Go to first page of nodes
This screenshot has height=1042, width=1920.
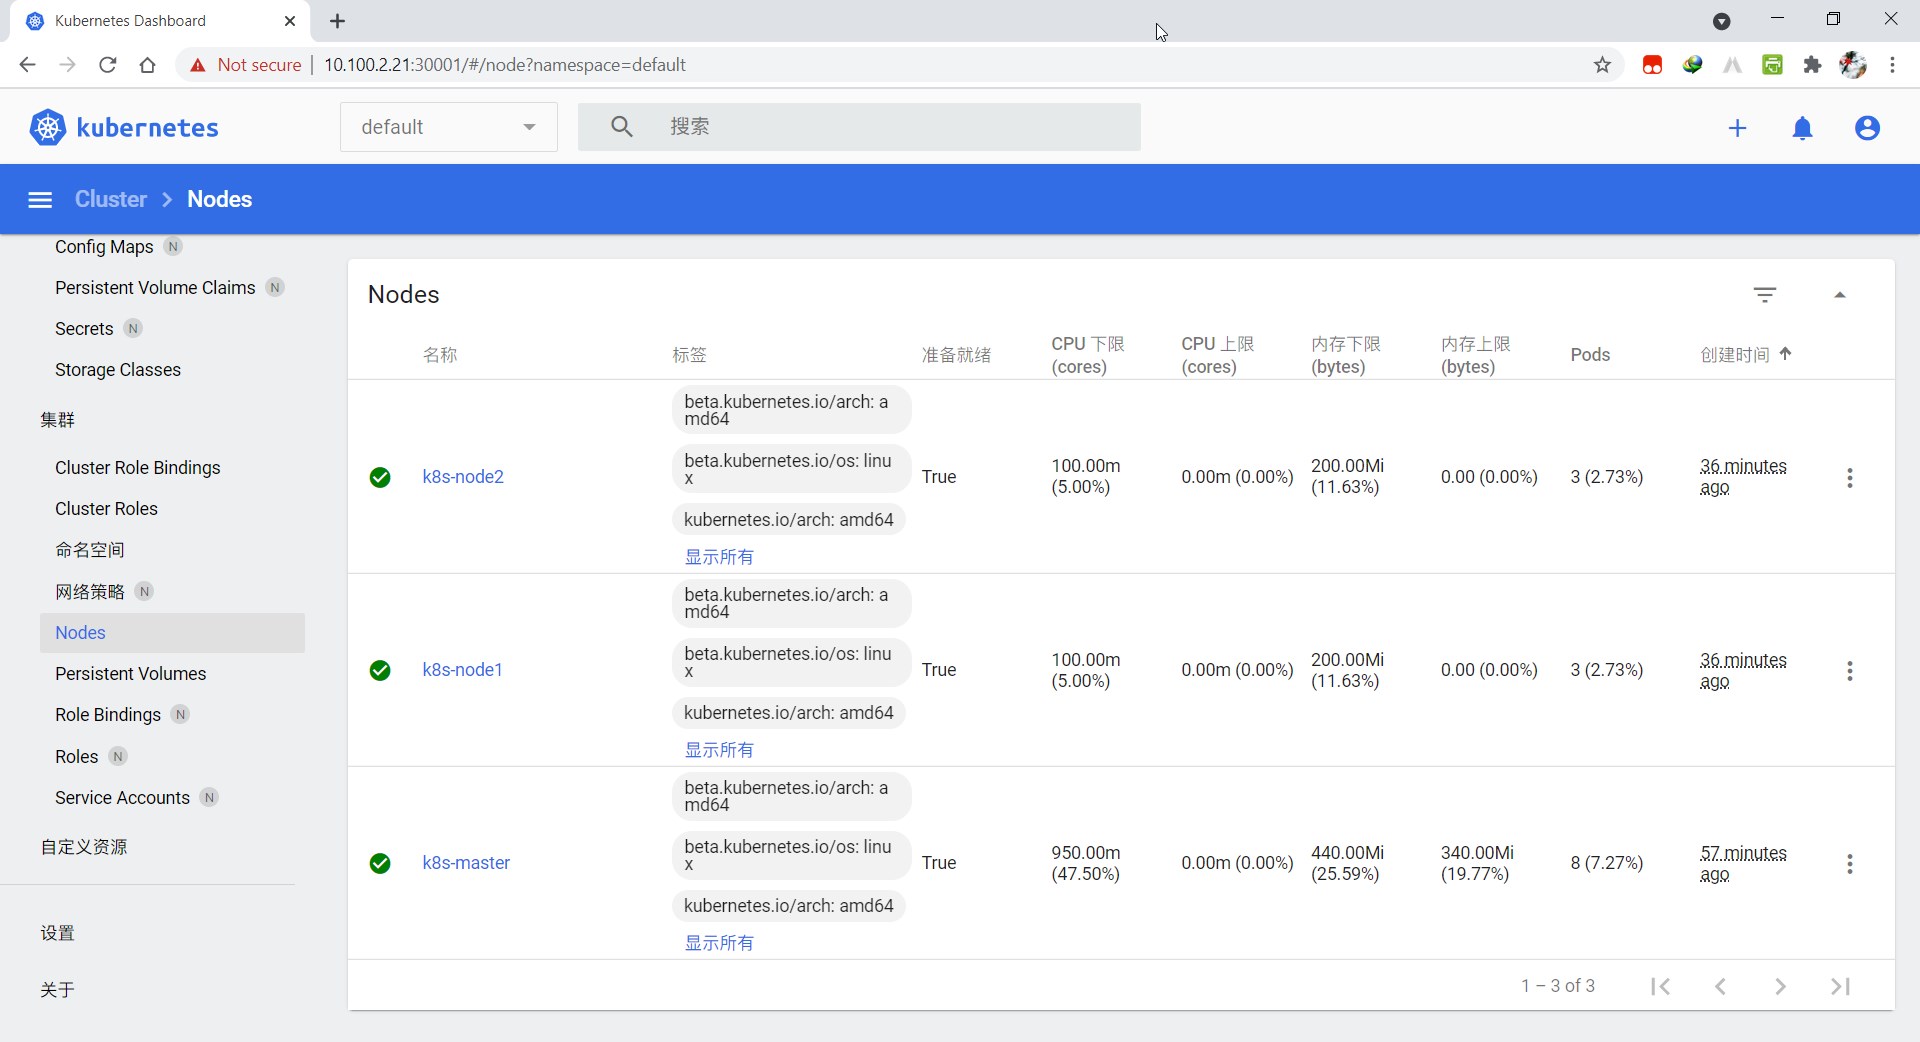coord(1661,987)
